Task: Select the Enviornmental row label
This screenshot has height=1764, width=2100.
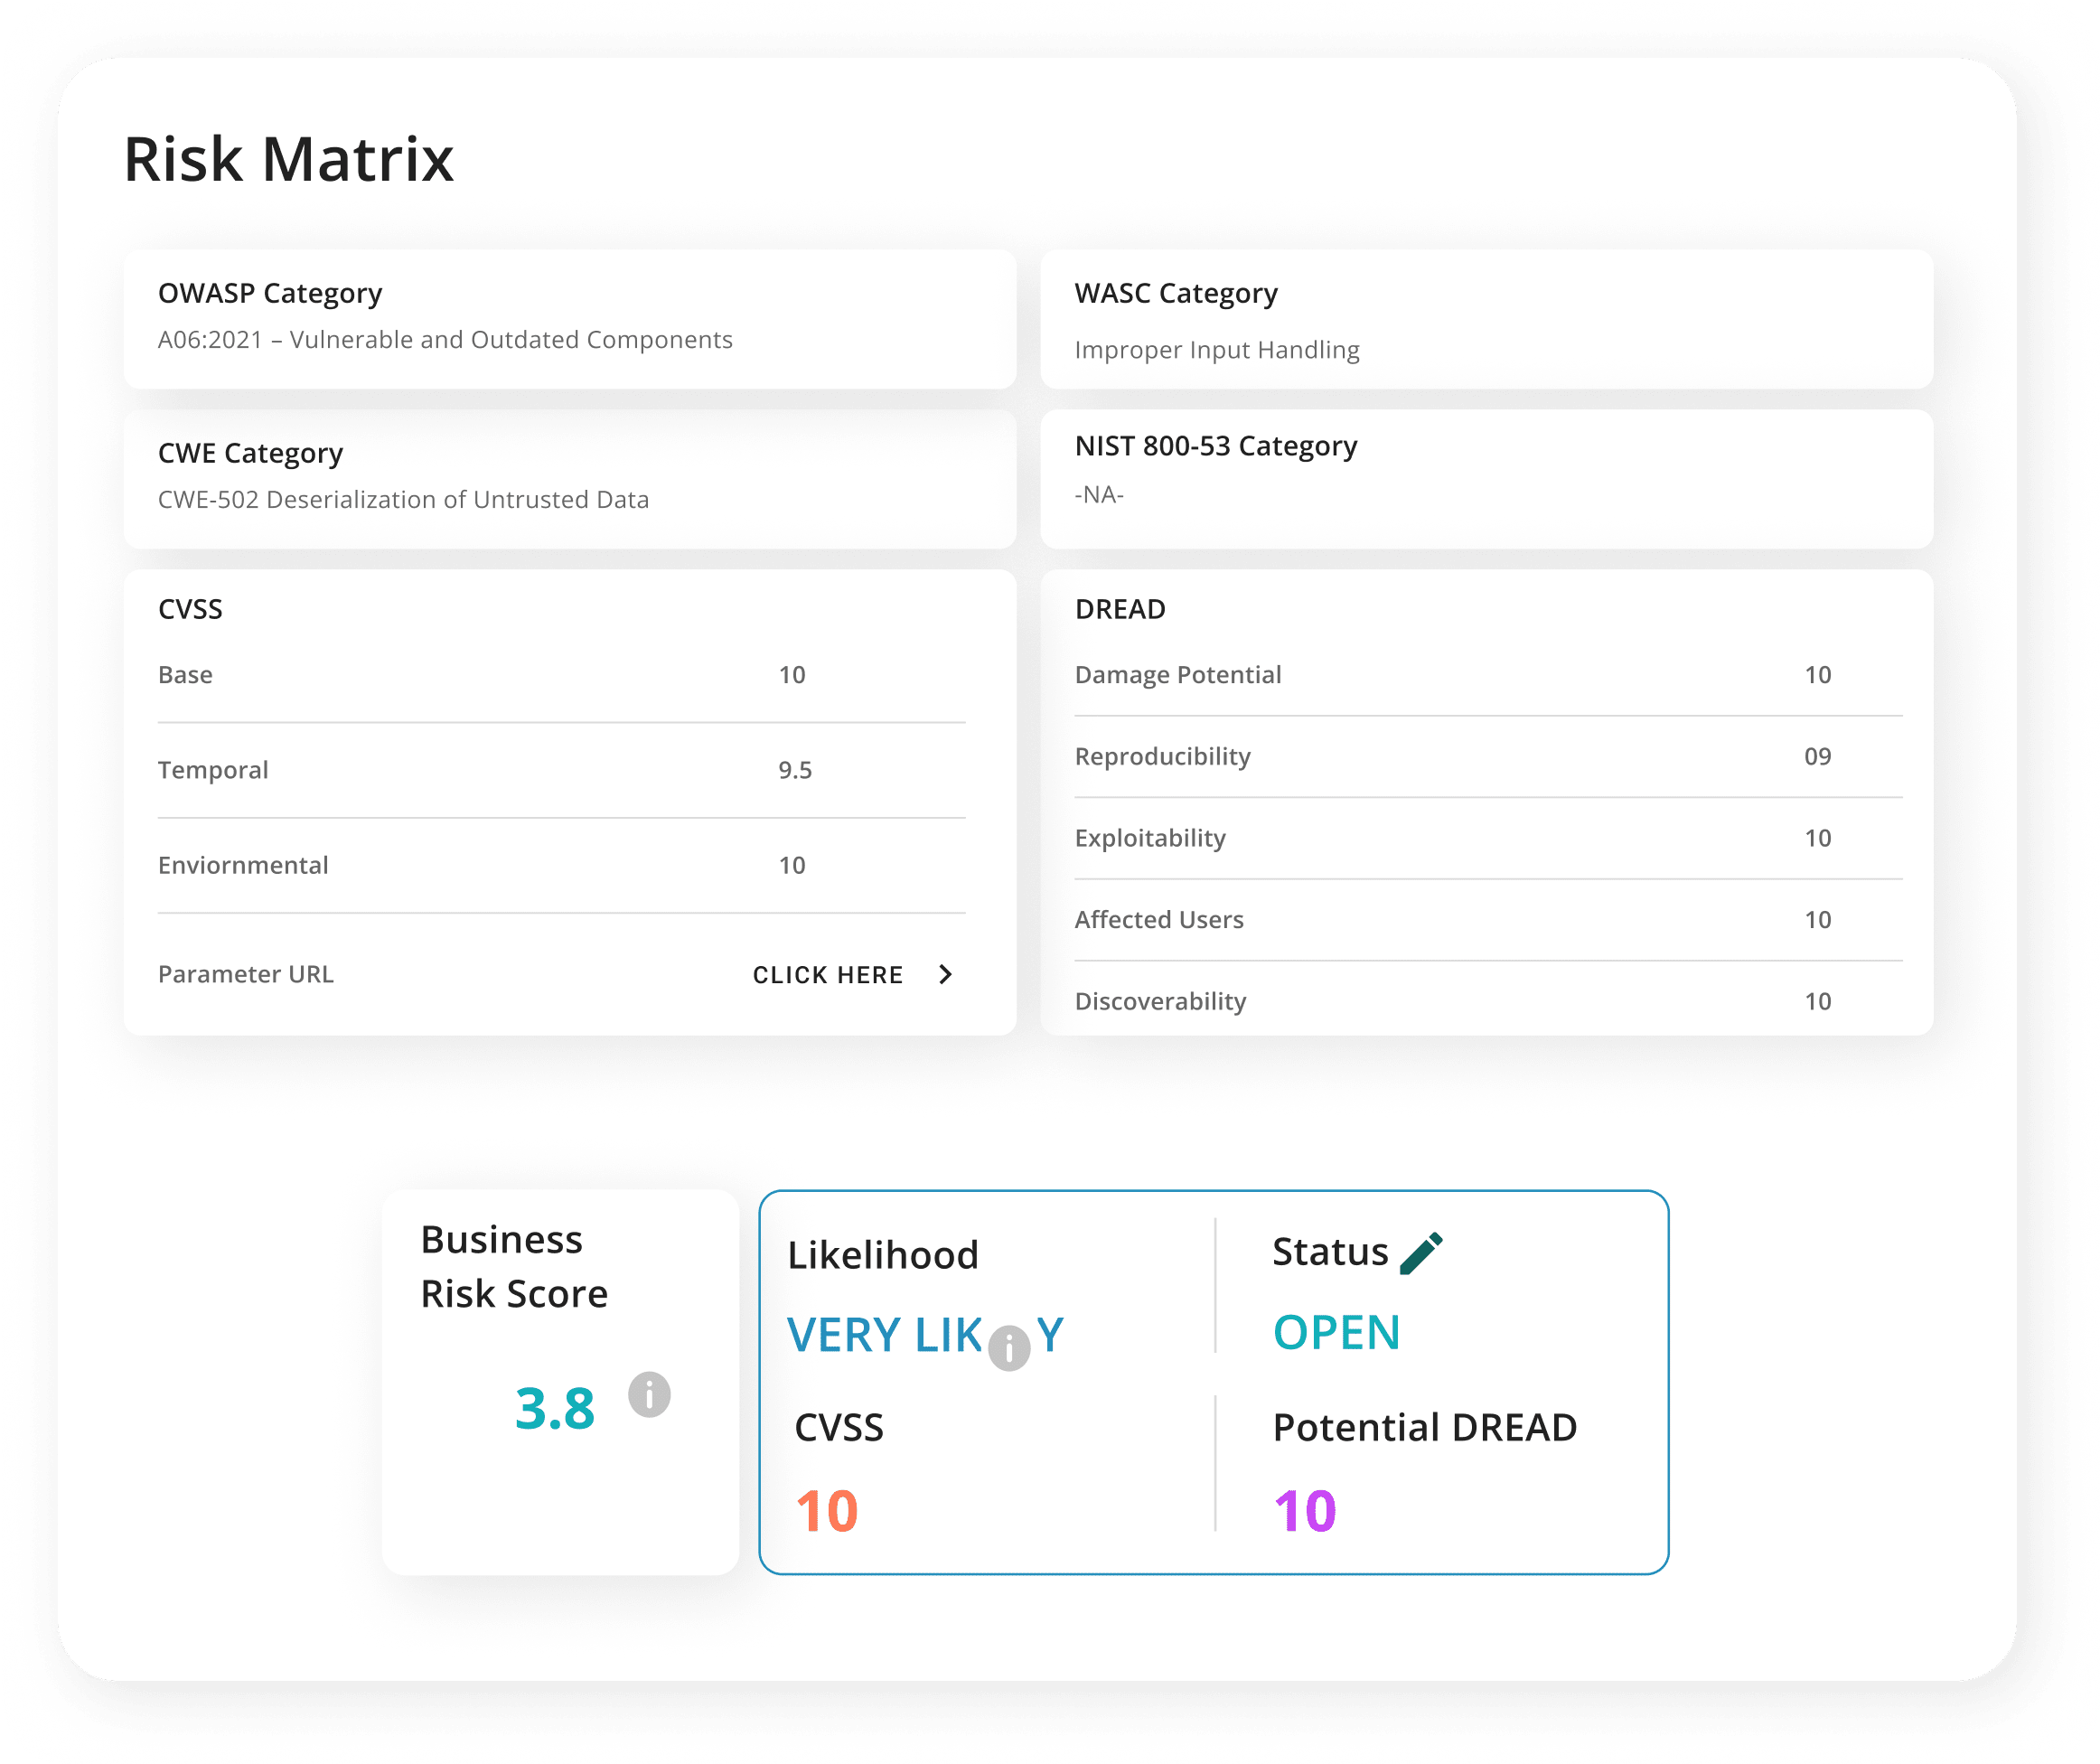Action: tap(243, 865)
